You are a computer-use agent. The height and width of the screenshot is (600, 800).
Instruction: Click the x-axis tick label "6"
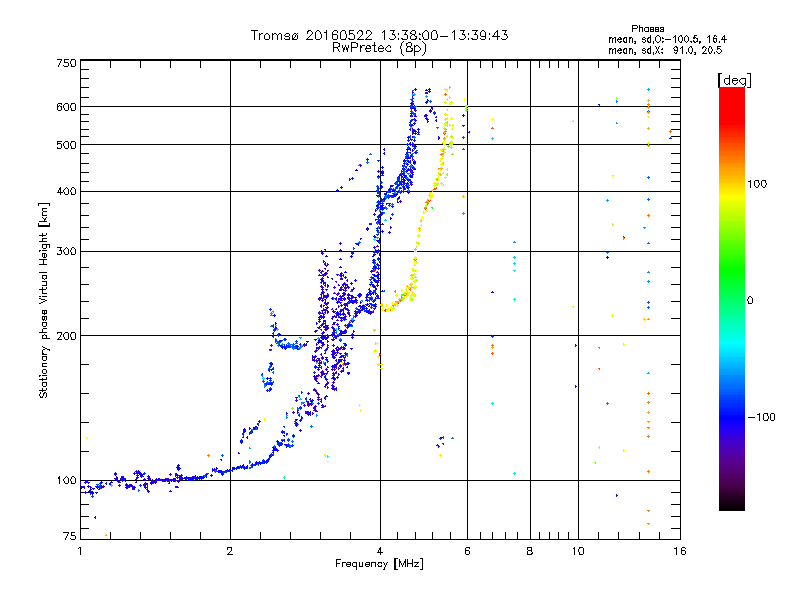pyautogui.click(x=467, y=551)
